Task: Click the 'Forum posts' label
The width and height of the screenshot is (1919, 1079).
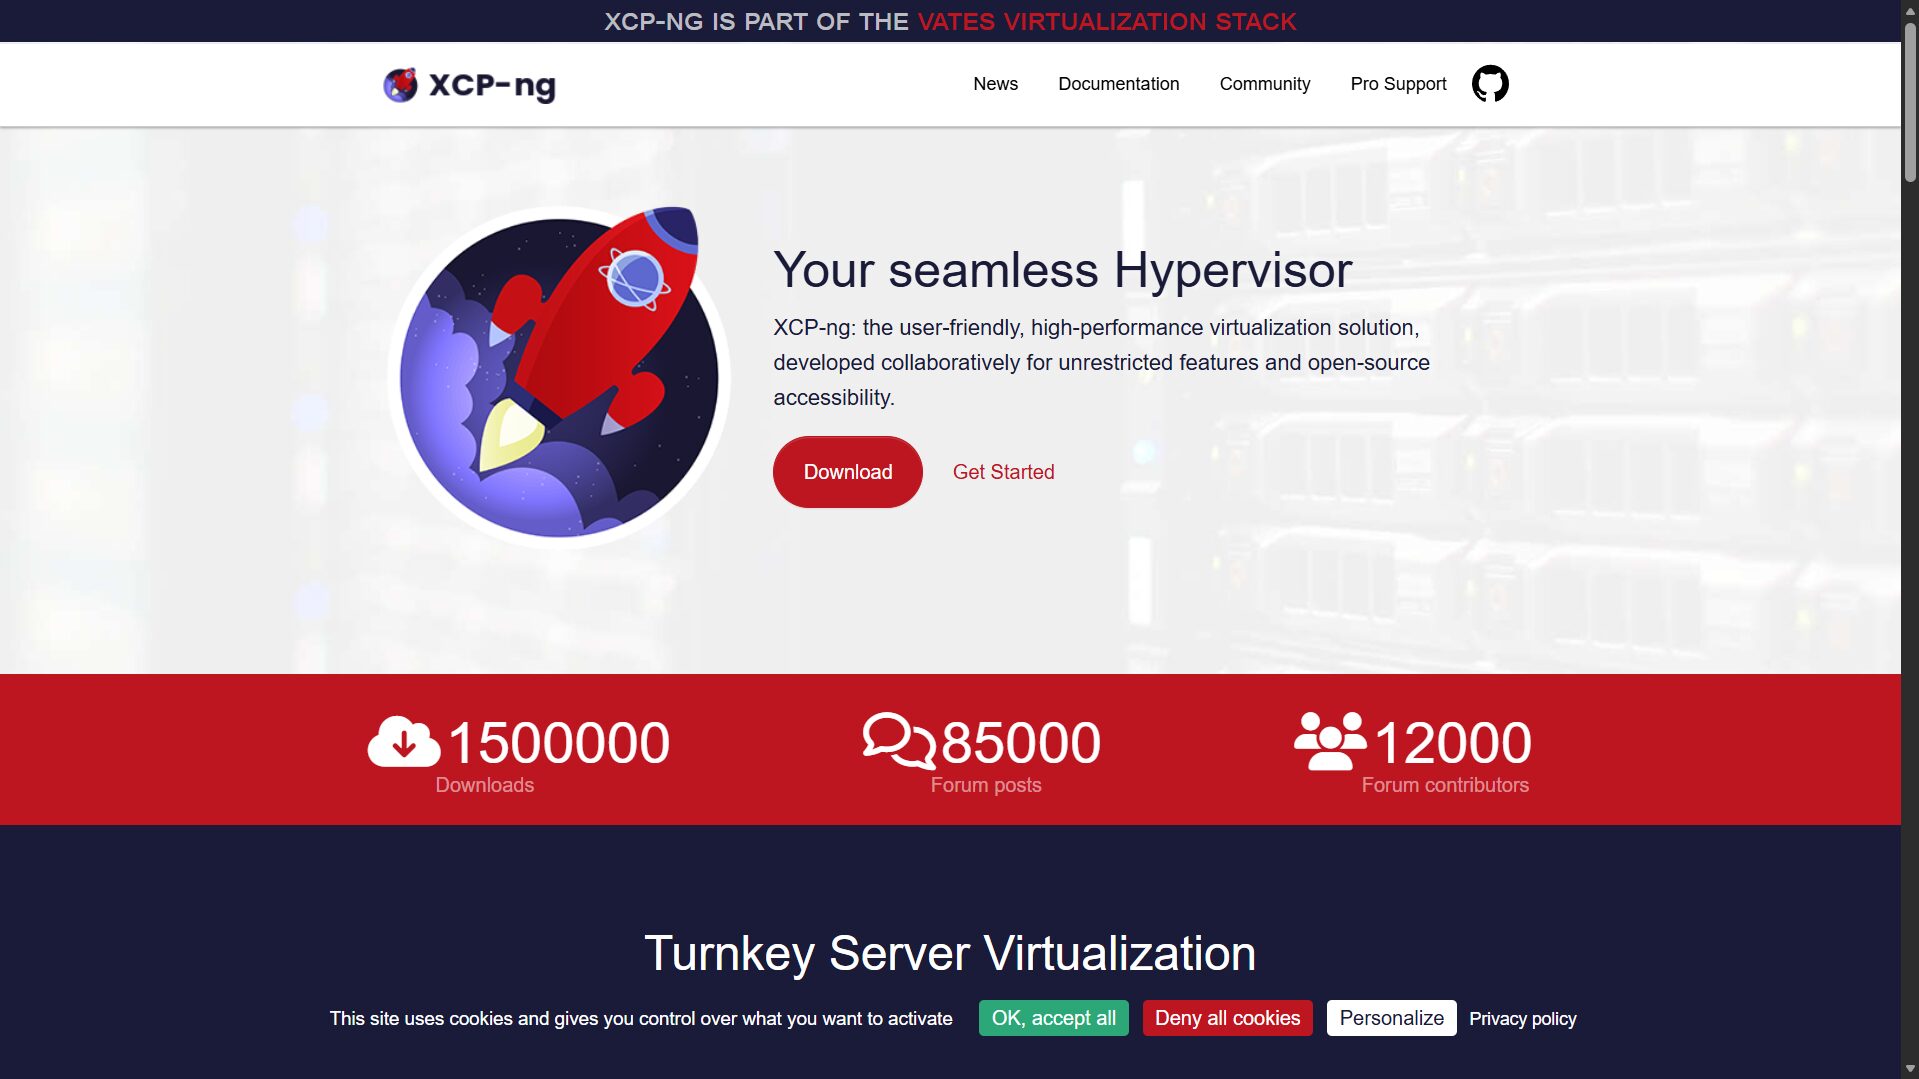Action: coord(986,785)
